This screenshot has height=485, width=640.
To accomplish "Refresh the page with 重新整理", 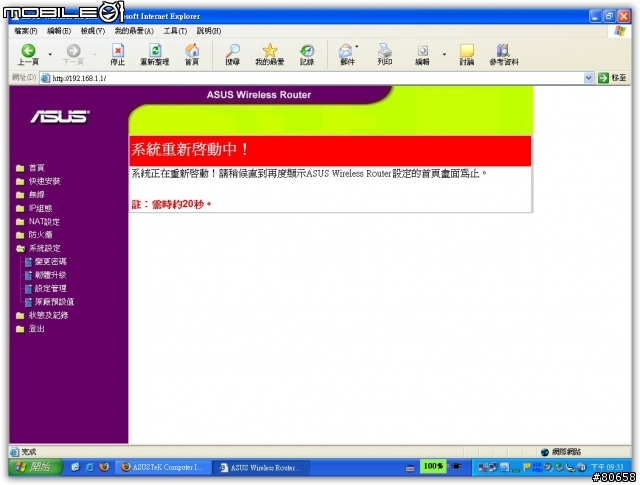I will pyautogui.click(x=155, y=55).
